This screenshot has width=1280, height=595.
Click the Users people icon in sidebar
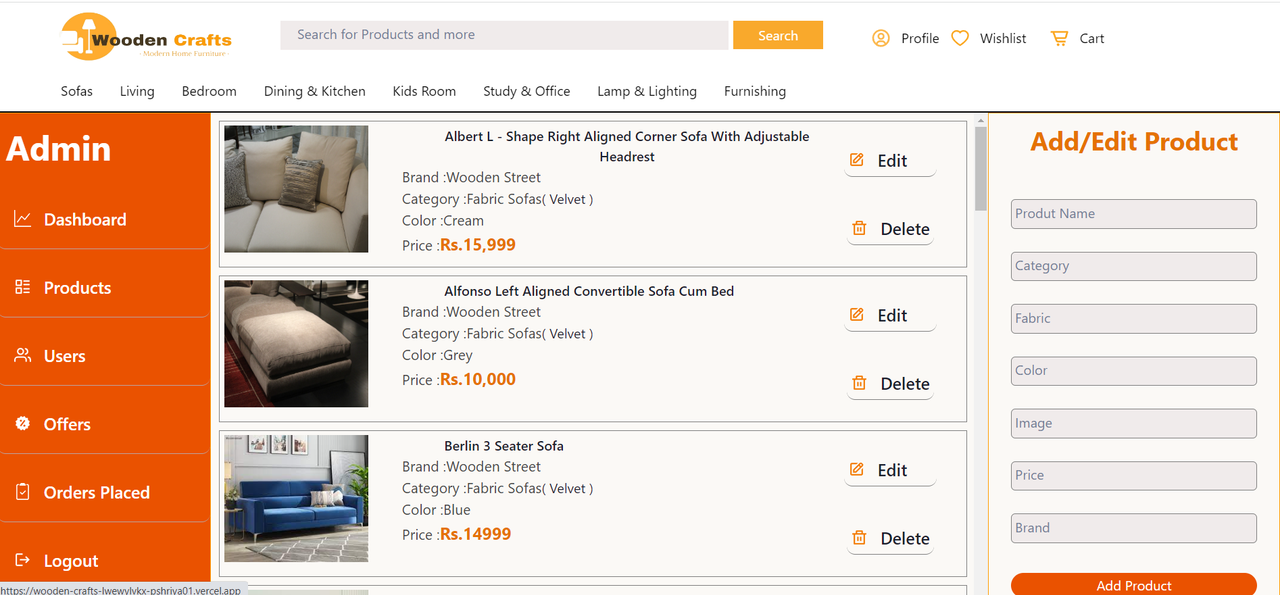click(23, 356)
